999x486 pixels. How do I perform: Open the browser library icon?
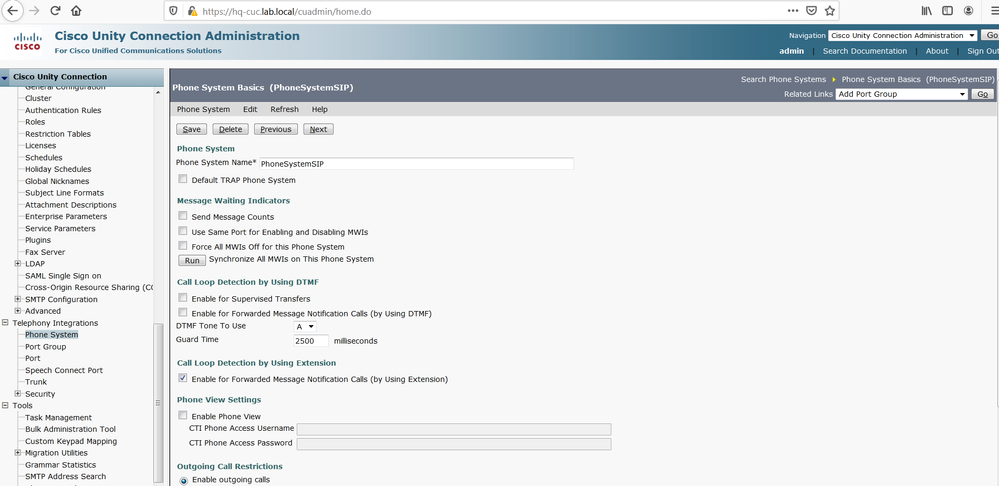point(926,11)
